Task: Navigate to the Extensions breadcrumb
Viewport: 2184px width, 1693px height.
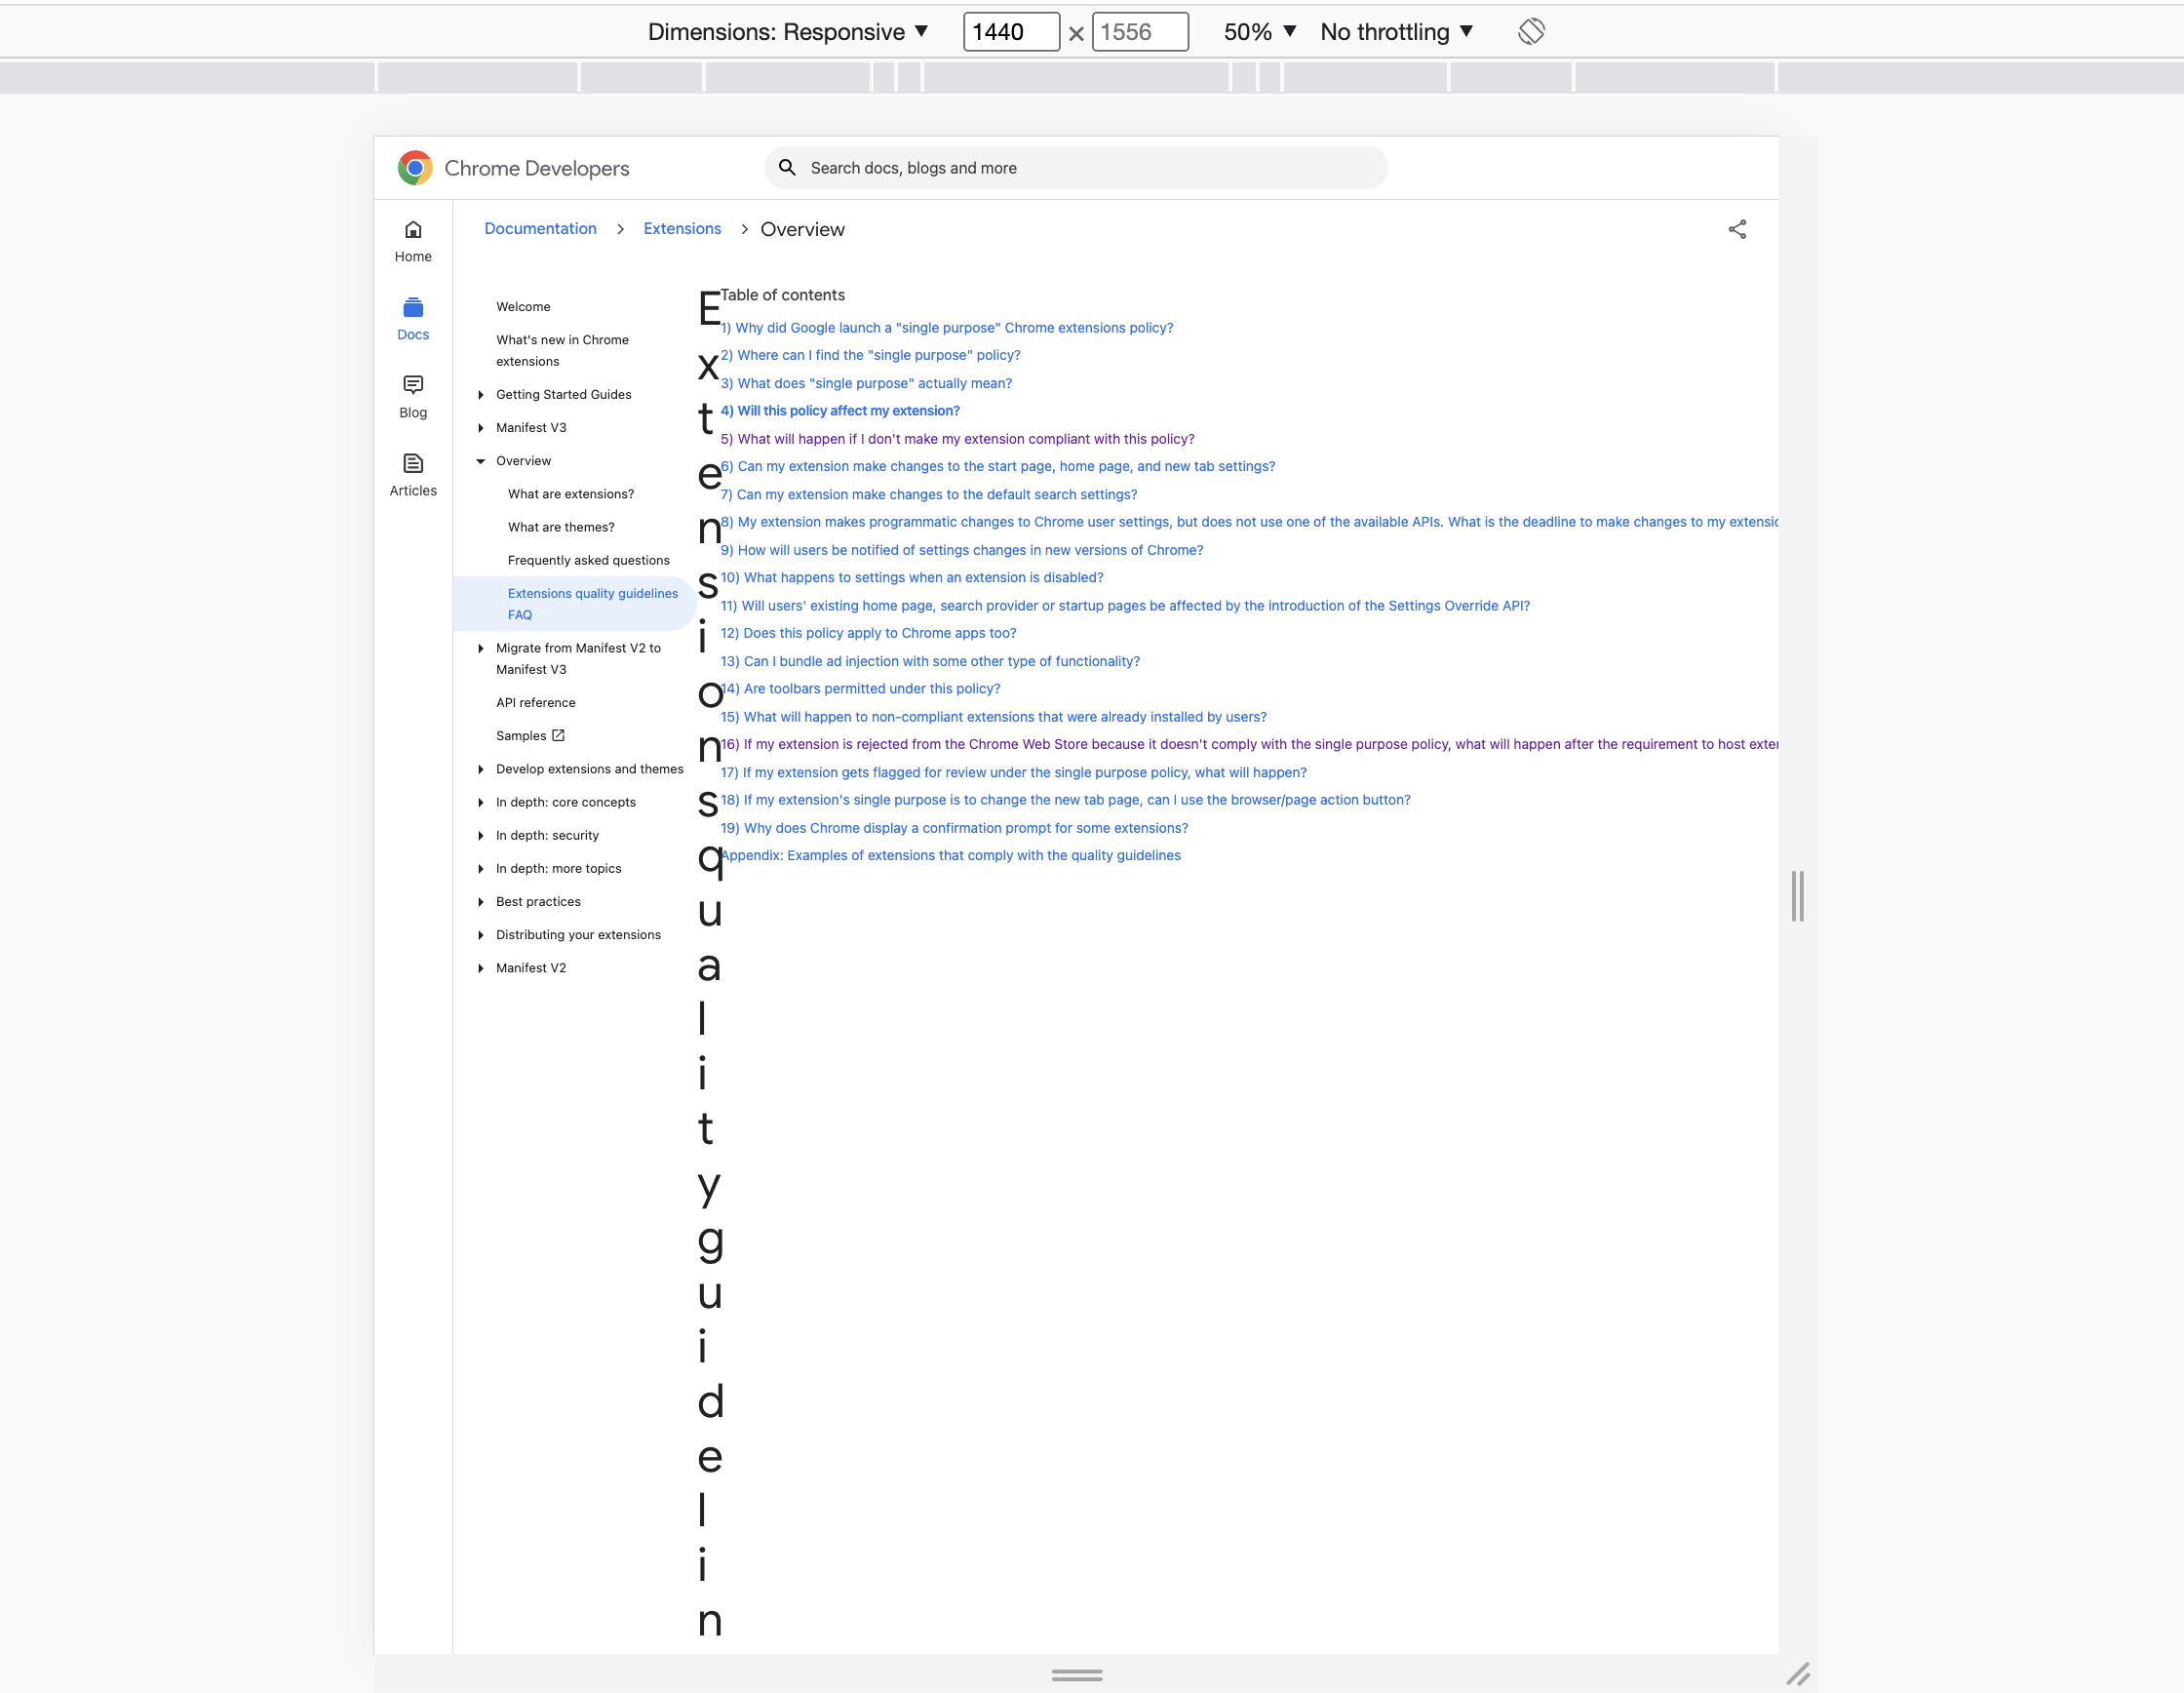Action: tap(682, 228)
